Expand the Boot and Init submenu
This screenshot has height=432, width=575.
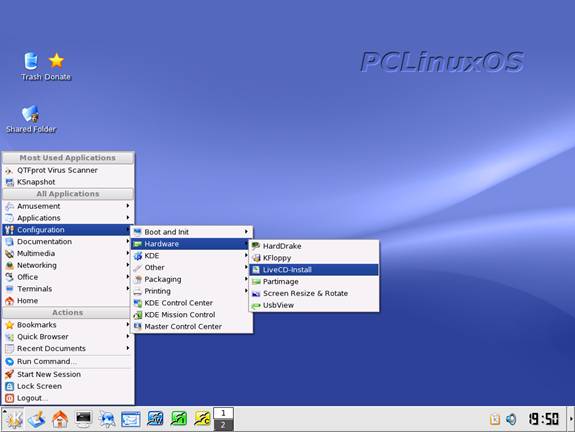click(192, 232)
